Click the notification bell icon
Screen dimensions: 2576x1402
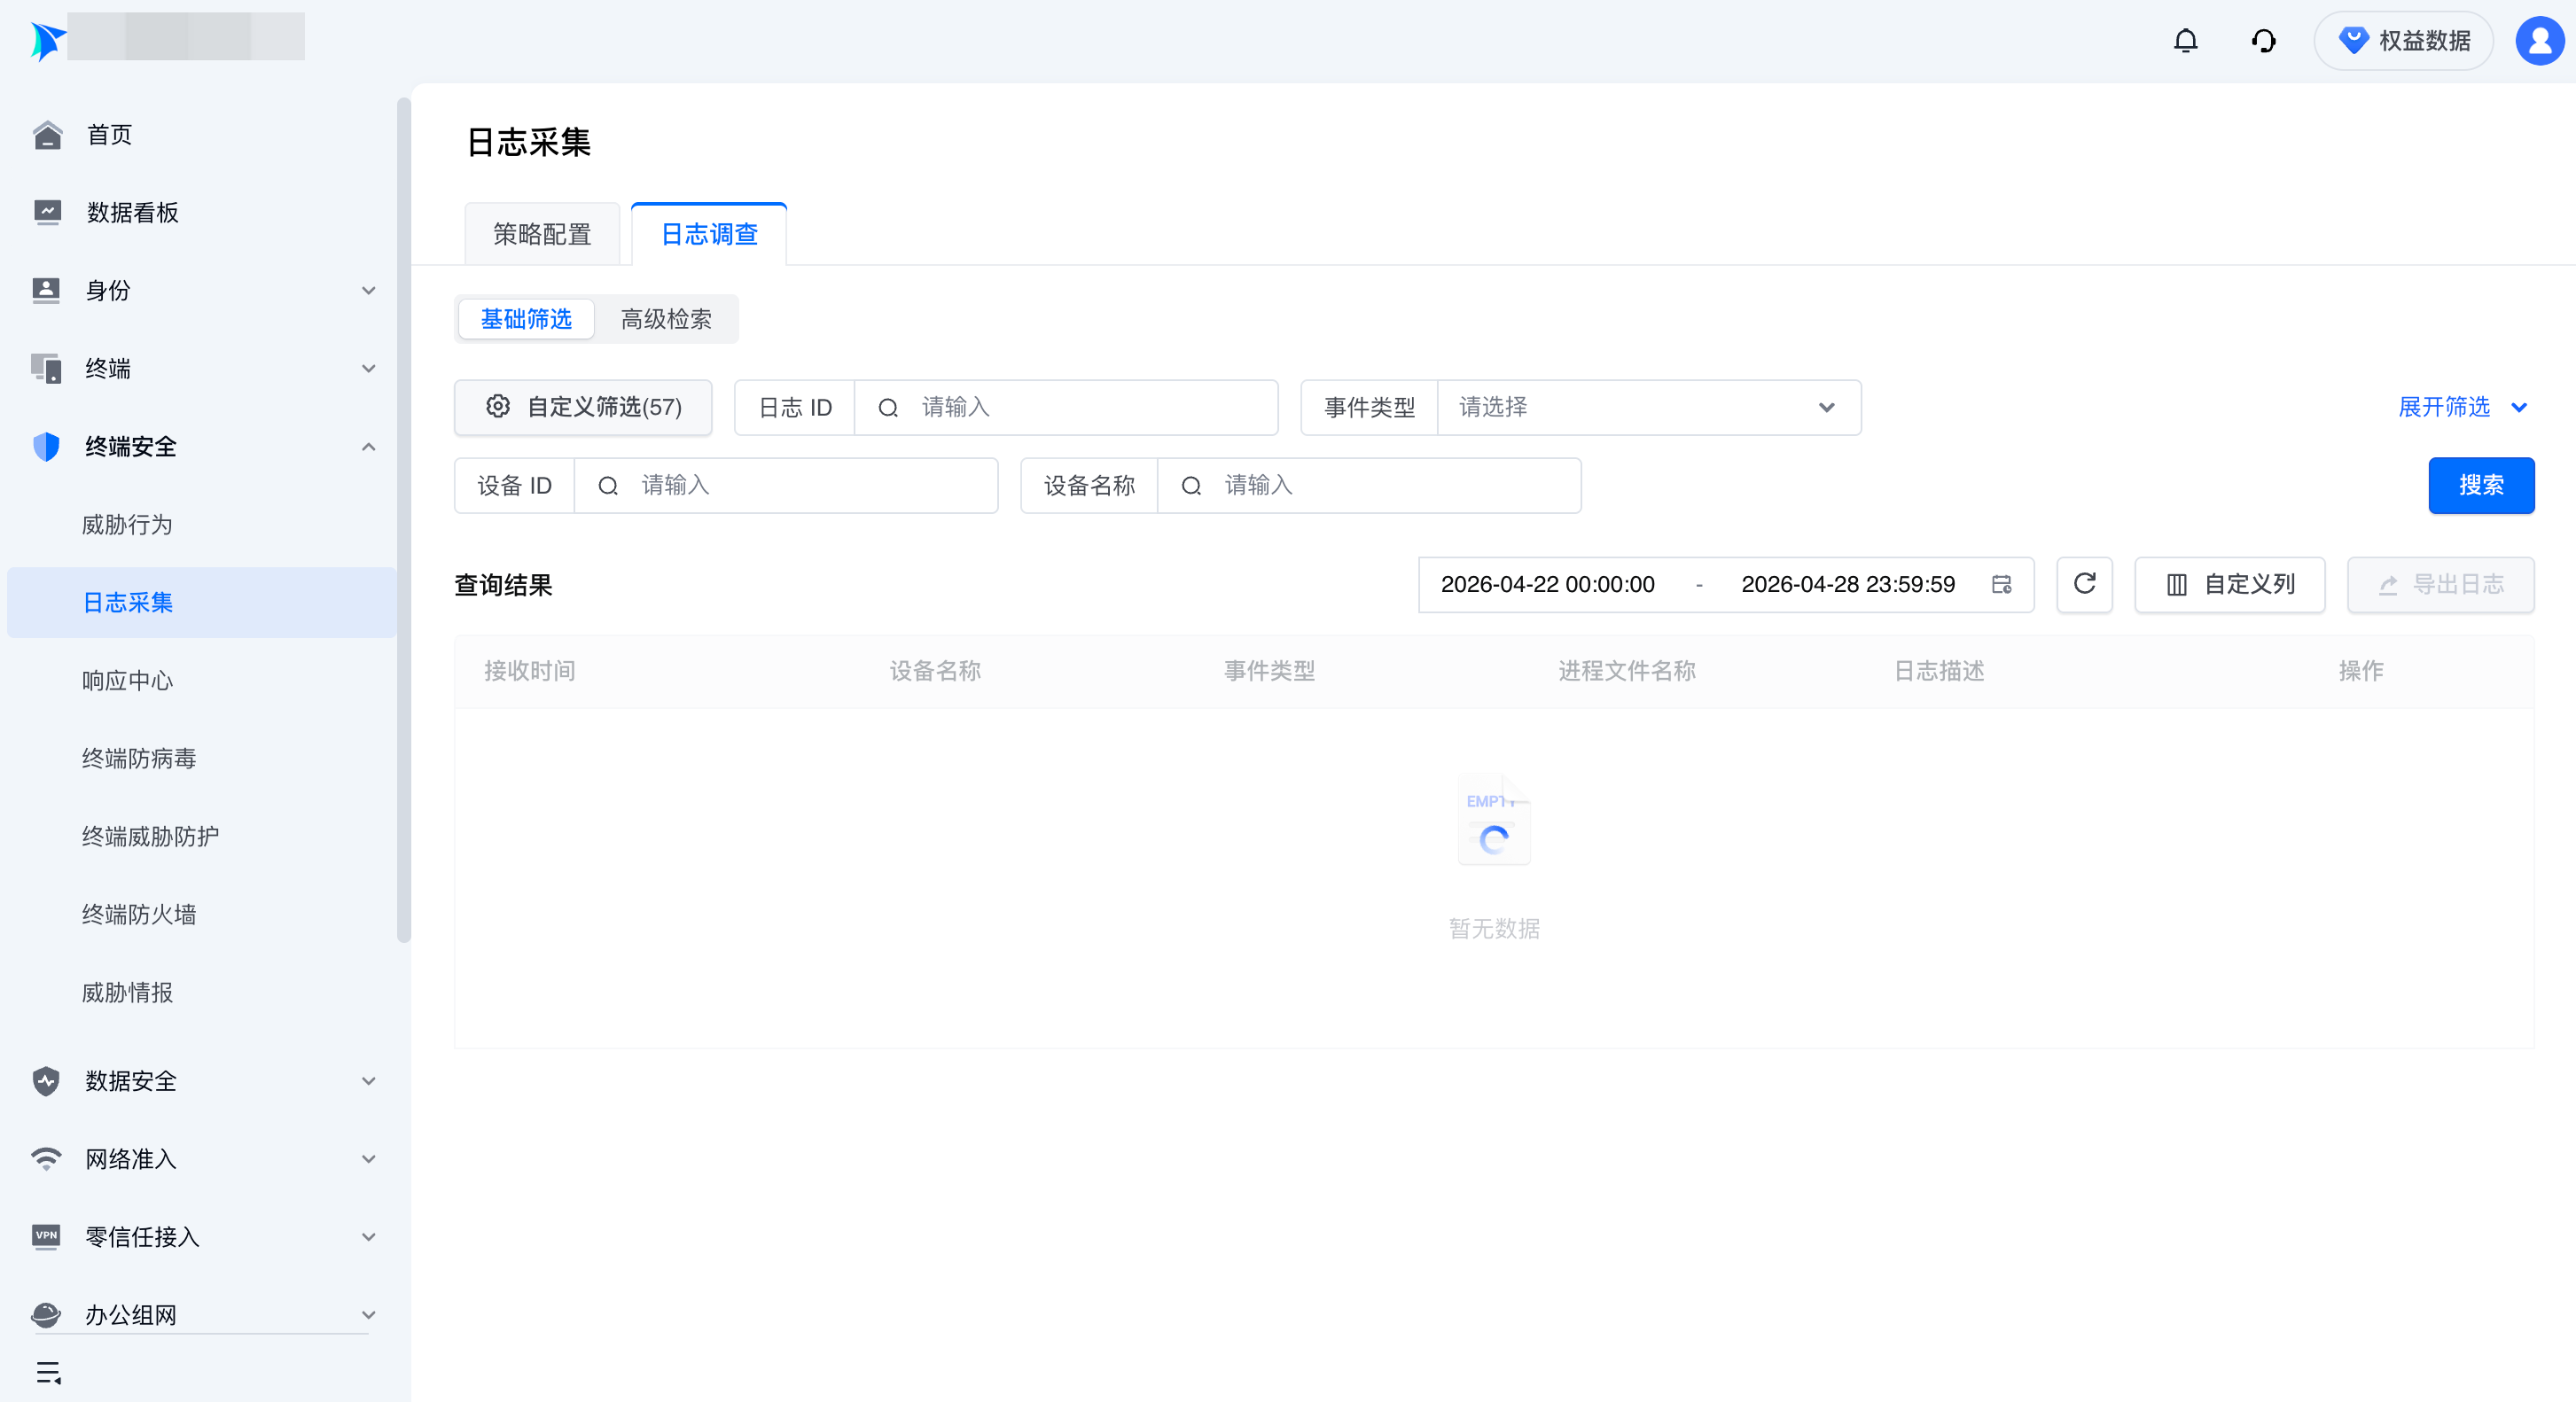(x=2185, y=41)
